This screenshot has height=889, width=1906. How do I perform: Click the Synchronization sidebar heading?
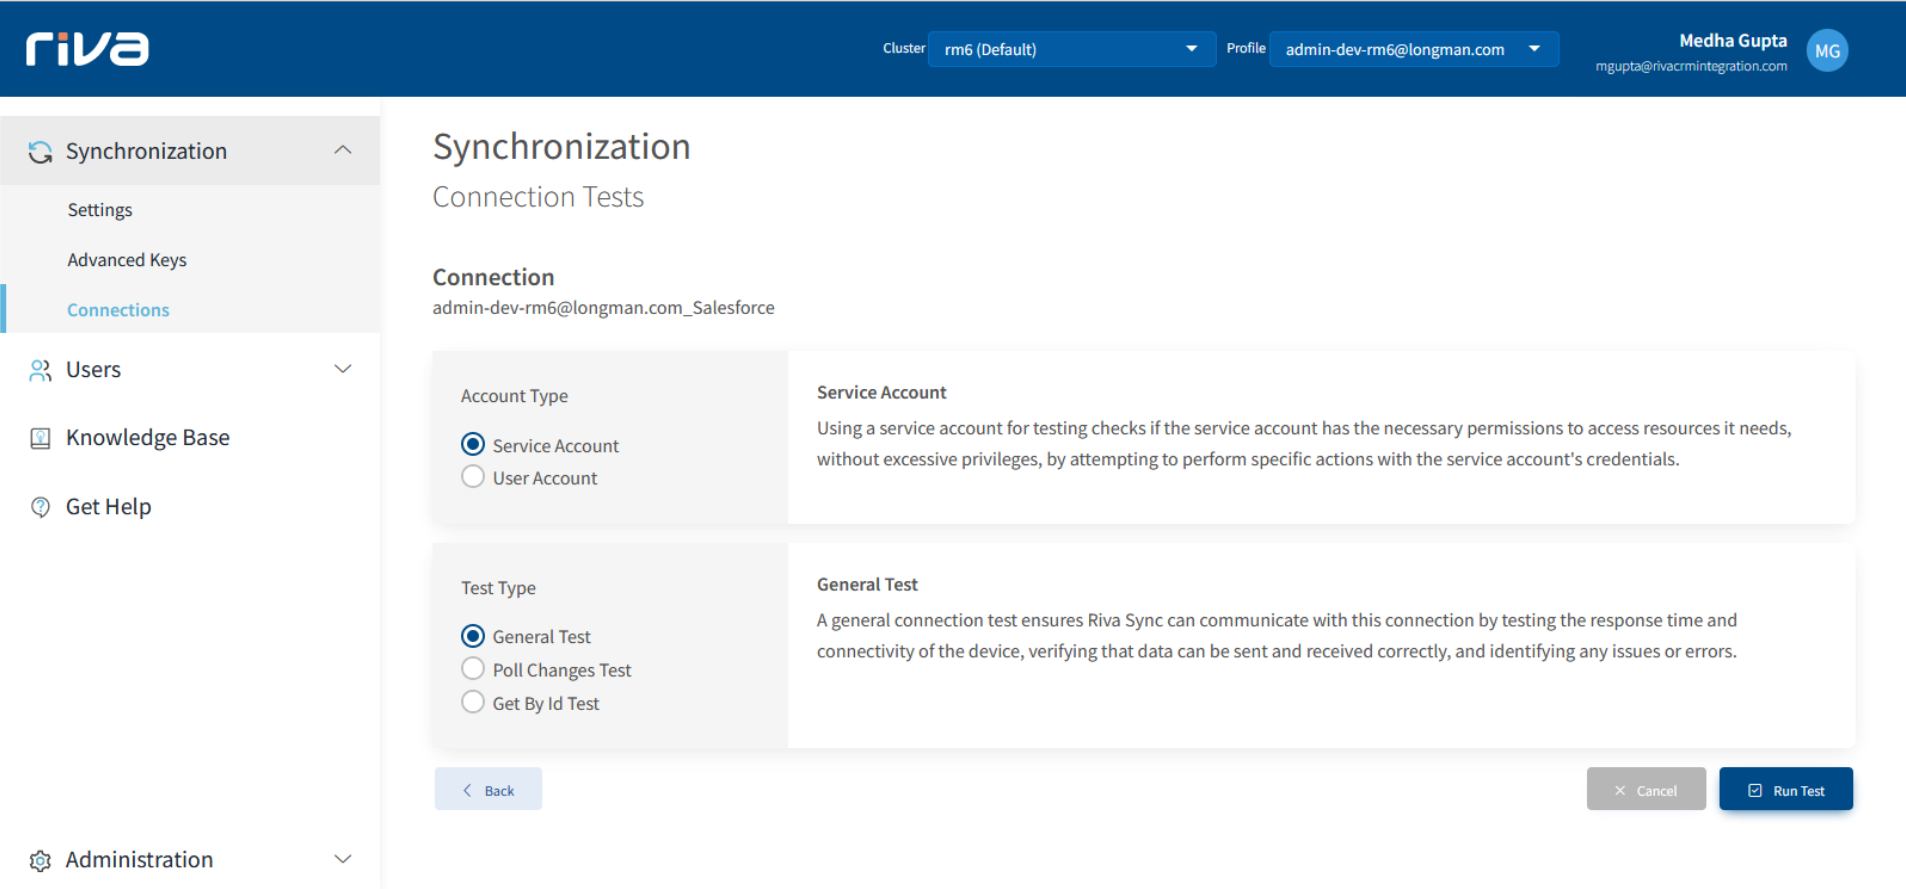click(x=146, y=151)
